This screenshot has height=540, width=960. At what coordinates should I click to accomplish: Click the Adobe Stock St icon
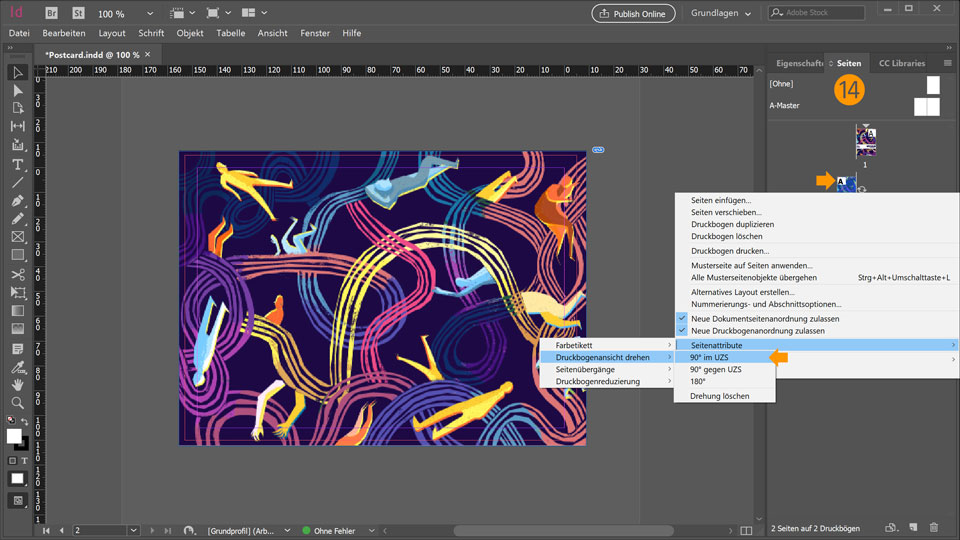(x=77, y=14)
